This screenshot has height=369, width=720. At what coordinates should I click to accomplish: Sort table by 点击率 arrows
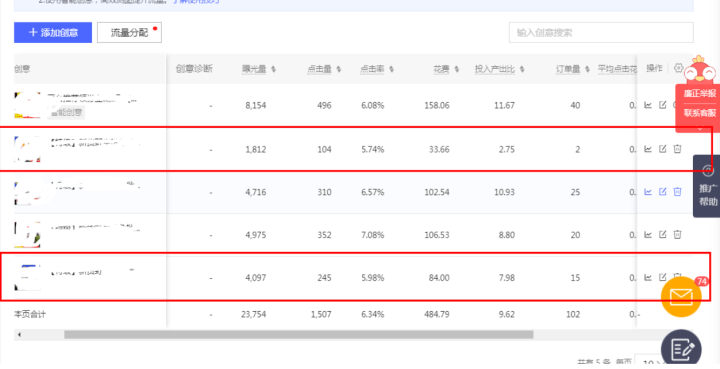click(x=391, y=69)
